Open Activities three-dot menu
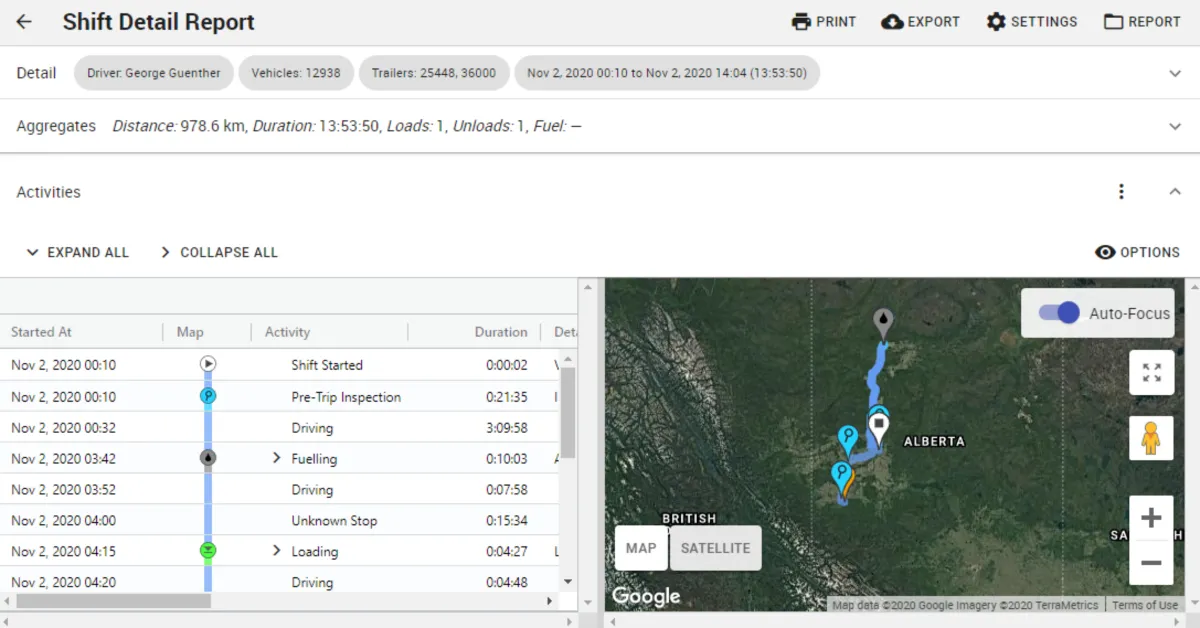1200x628 pixels. pos(1122,192)
